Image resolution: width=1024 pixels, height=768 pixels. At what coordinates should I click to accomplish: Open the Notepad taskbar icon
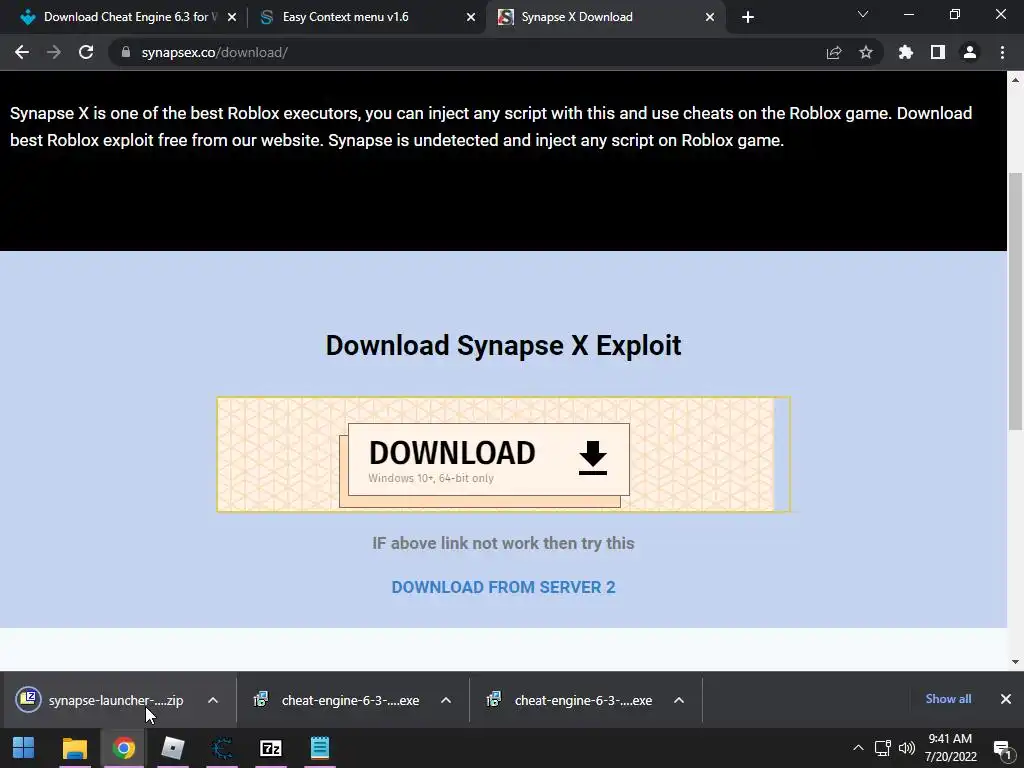319,748
